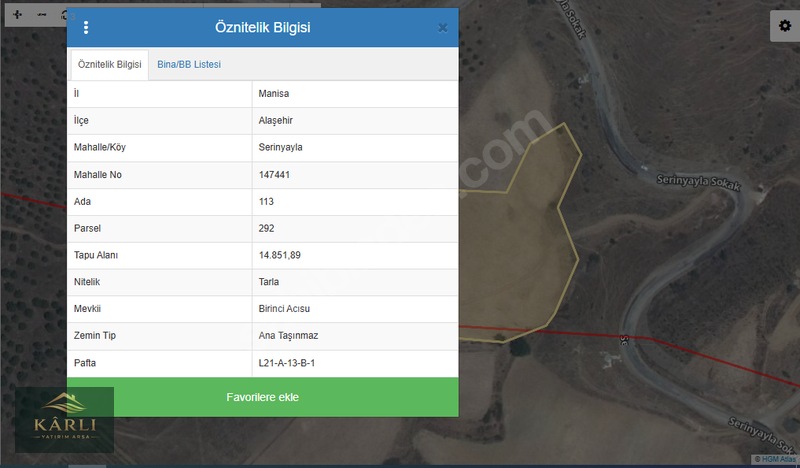Open map settings gear icon
Viewport: 800px width, 468px height.
click(785, 26)
